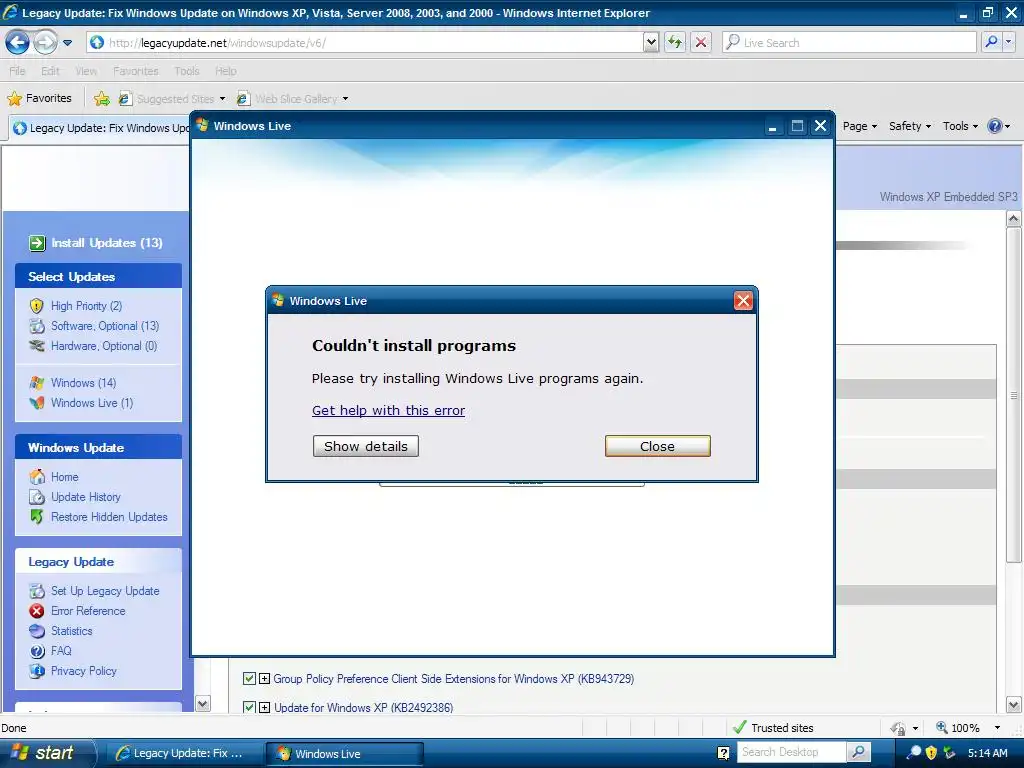Viewport: 1024px width, 768px height.
Task: Open the zoom level 100% dropdown
Action: (x=997, y=728)
